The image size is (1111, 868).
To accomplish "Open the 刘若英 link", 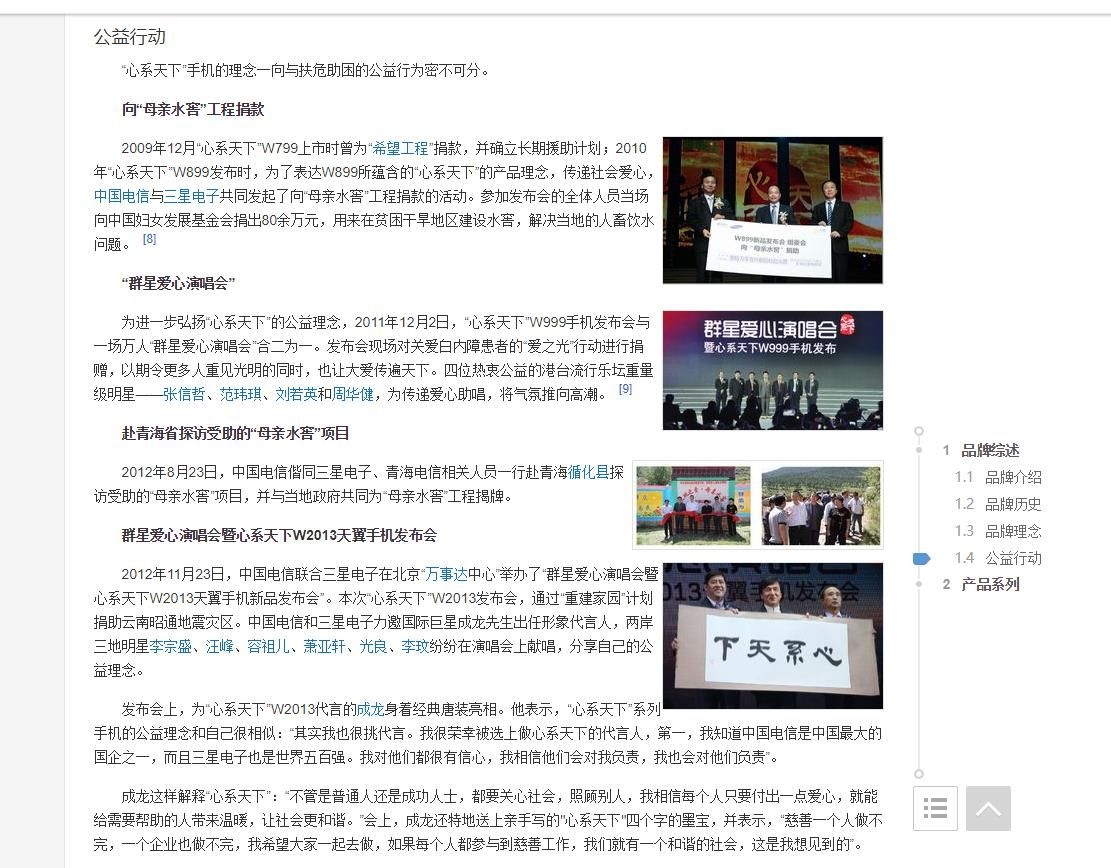I will (x=296, y=394).
